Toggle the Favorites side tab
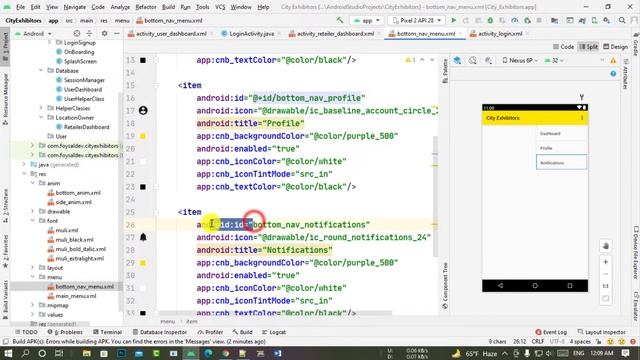Image resolution: width=640 pixels, height=360 pixels. pos(5,251)
